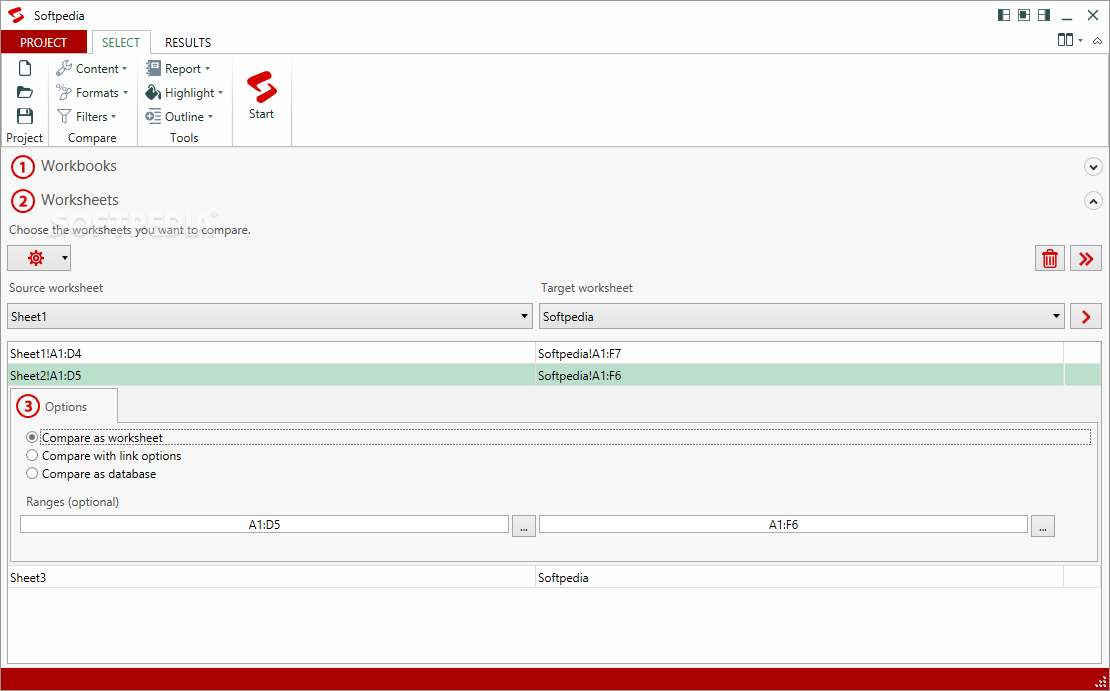
Task: Click the Softpedia!A1:F6 cell
Action: click(x=799, y=375)
